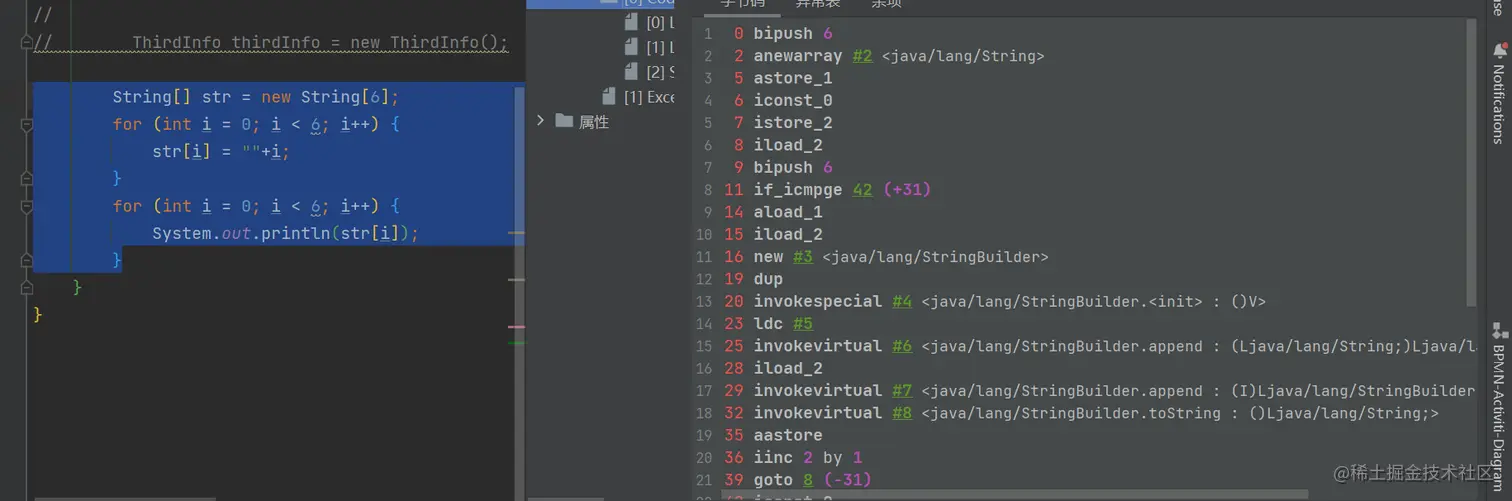Select the file icon of tree row [0] L
This screenshot has width=1512, height=501.
pyautogui.click(x=631, y=22)
